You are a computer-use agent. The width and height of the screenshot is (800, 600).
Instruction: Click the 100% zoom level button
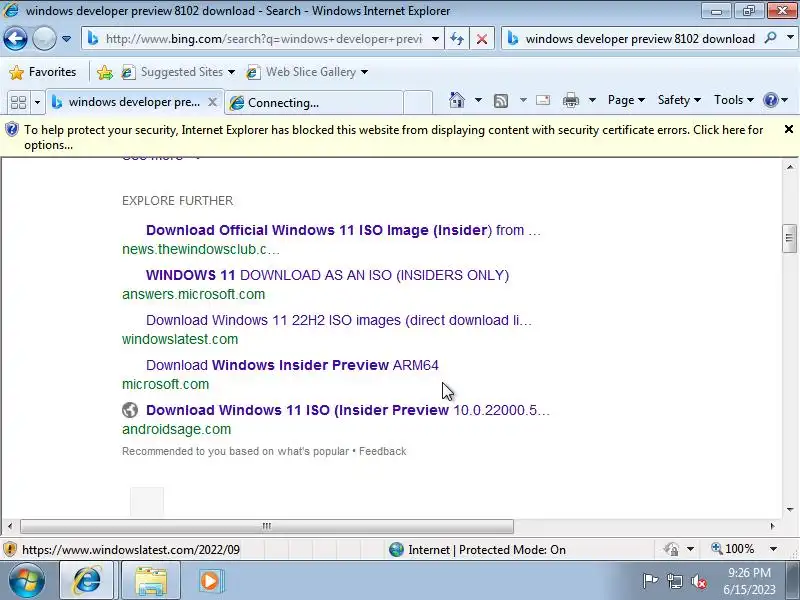click(x=733, y=549)
